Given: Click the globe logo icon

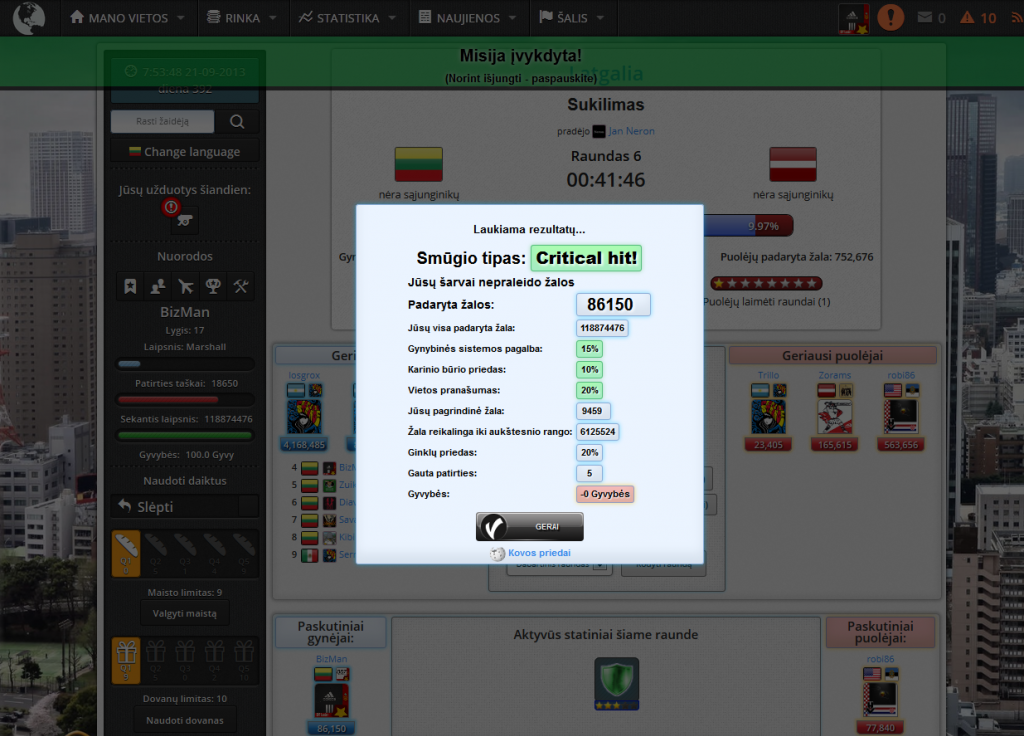Looking at the screenshot, I should (x=29, y=18).
